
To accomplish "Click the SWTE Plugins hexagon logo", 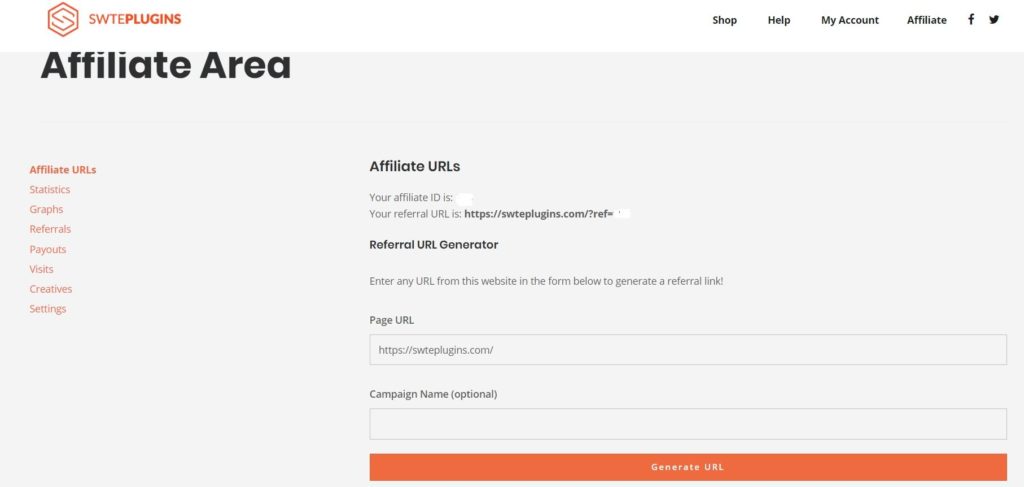I will tap(63, 20).
